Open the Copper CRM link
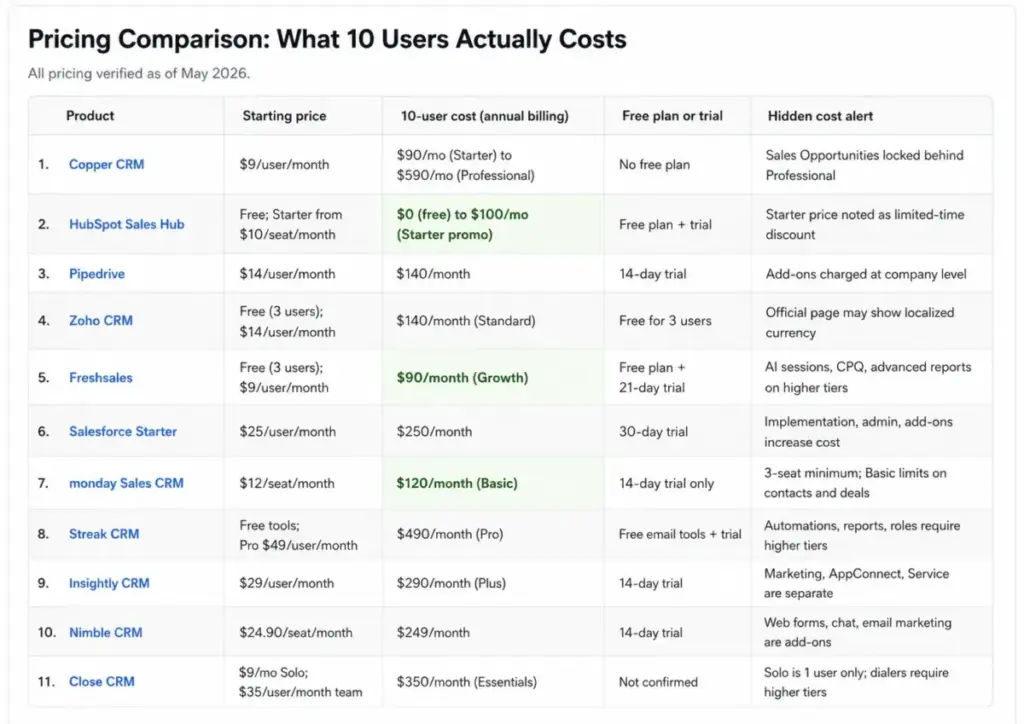Viewport: 1024px width, 724px height. [x=106, y=165]
